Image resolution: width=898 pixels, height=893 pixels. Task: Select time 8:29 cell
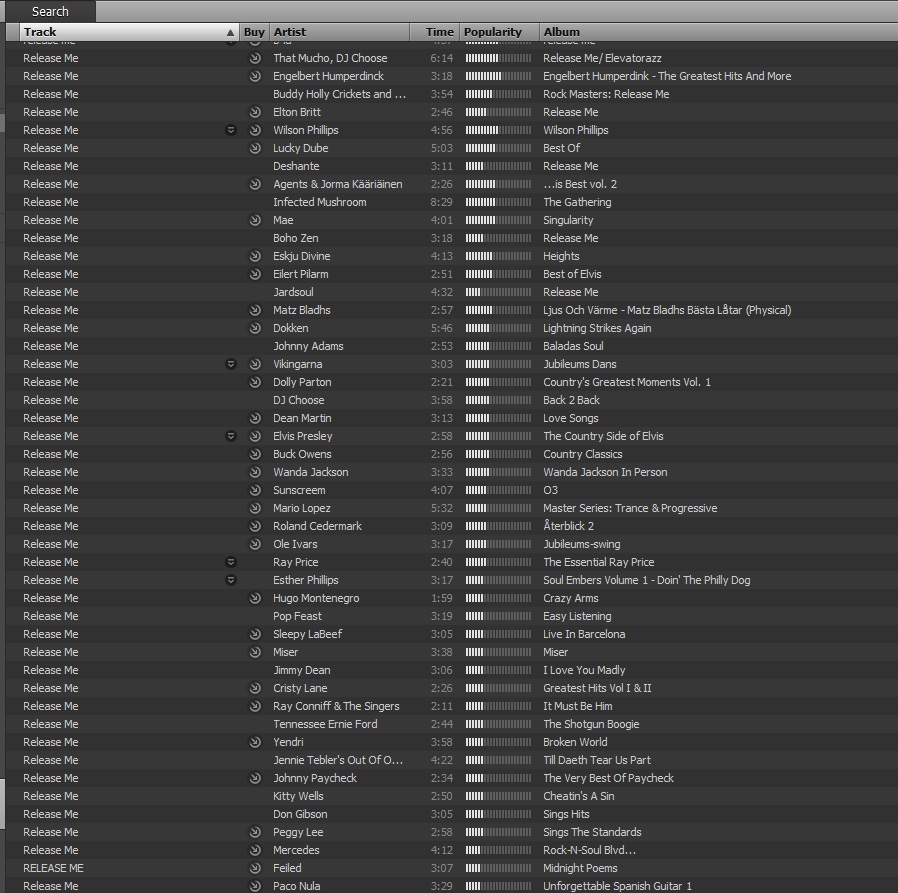(x=442, y=202)
